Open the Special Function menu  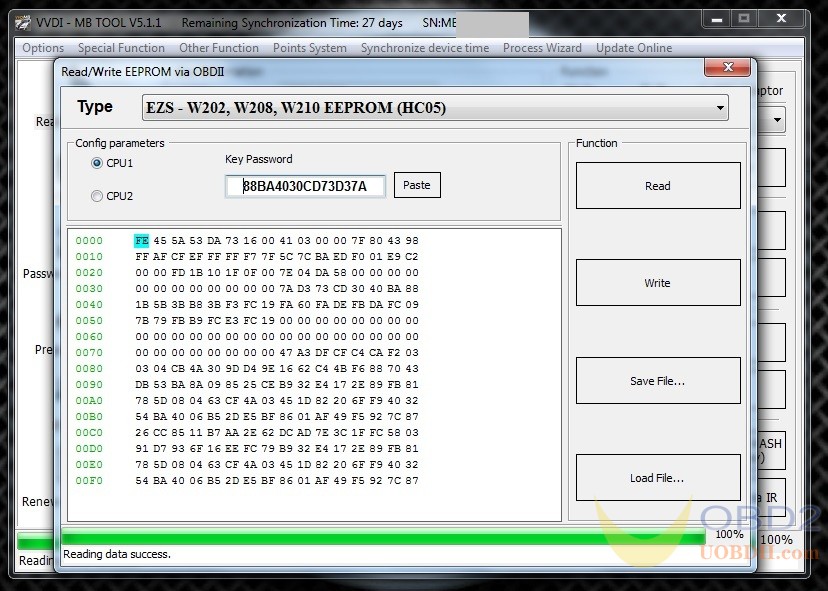121,48
